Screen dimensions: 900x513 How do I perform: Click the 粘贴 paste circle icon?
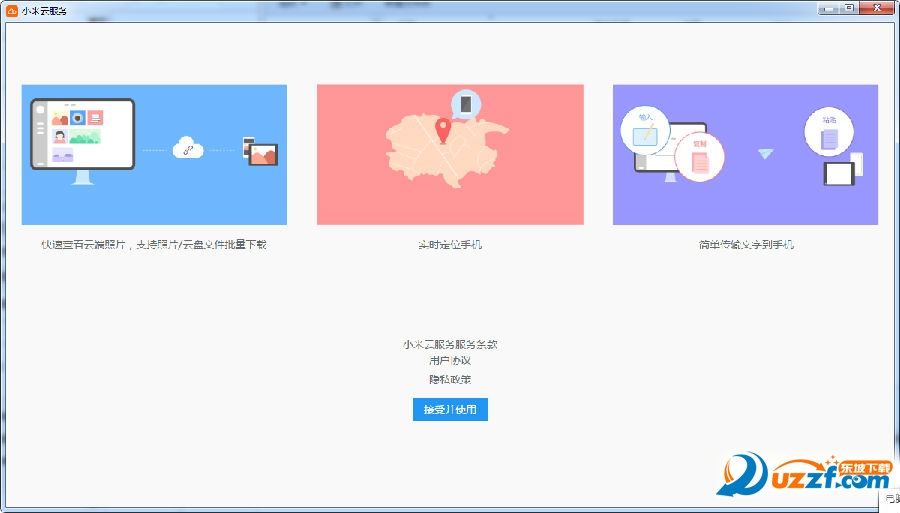(x=829, y=132)
